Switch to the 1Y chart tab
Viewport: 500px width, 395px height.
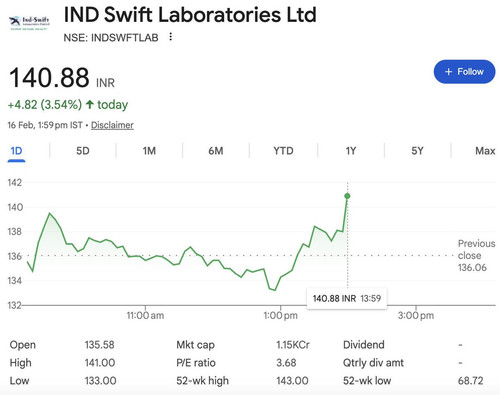351,151
